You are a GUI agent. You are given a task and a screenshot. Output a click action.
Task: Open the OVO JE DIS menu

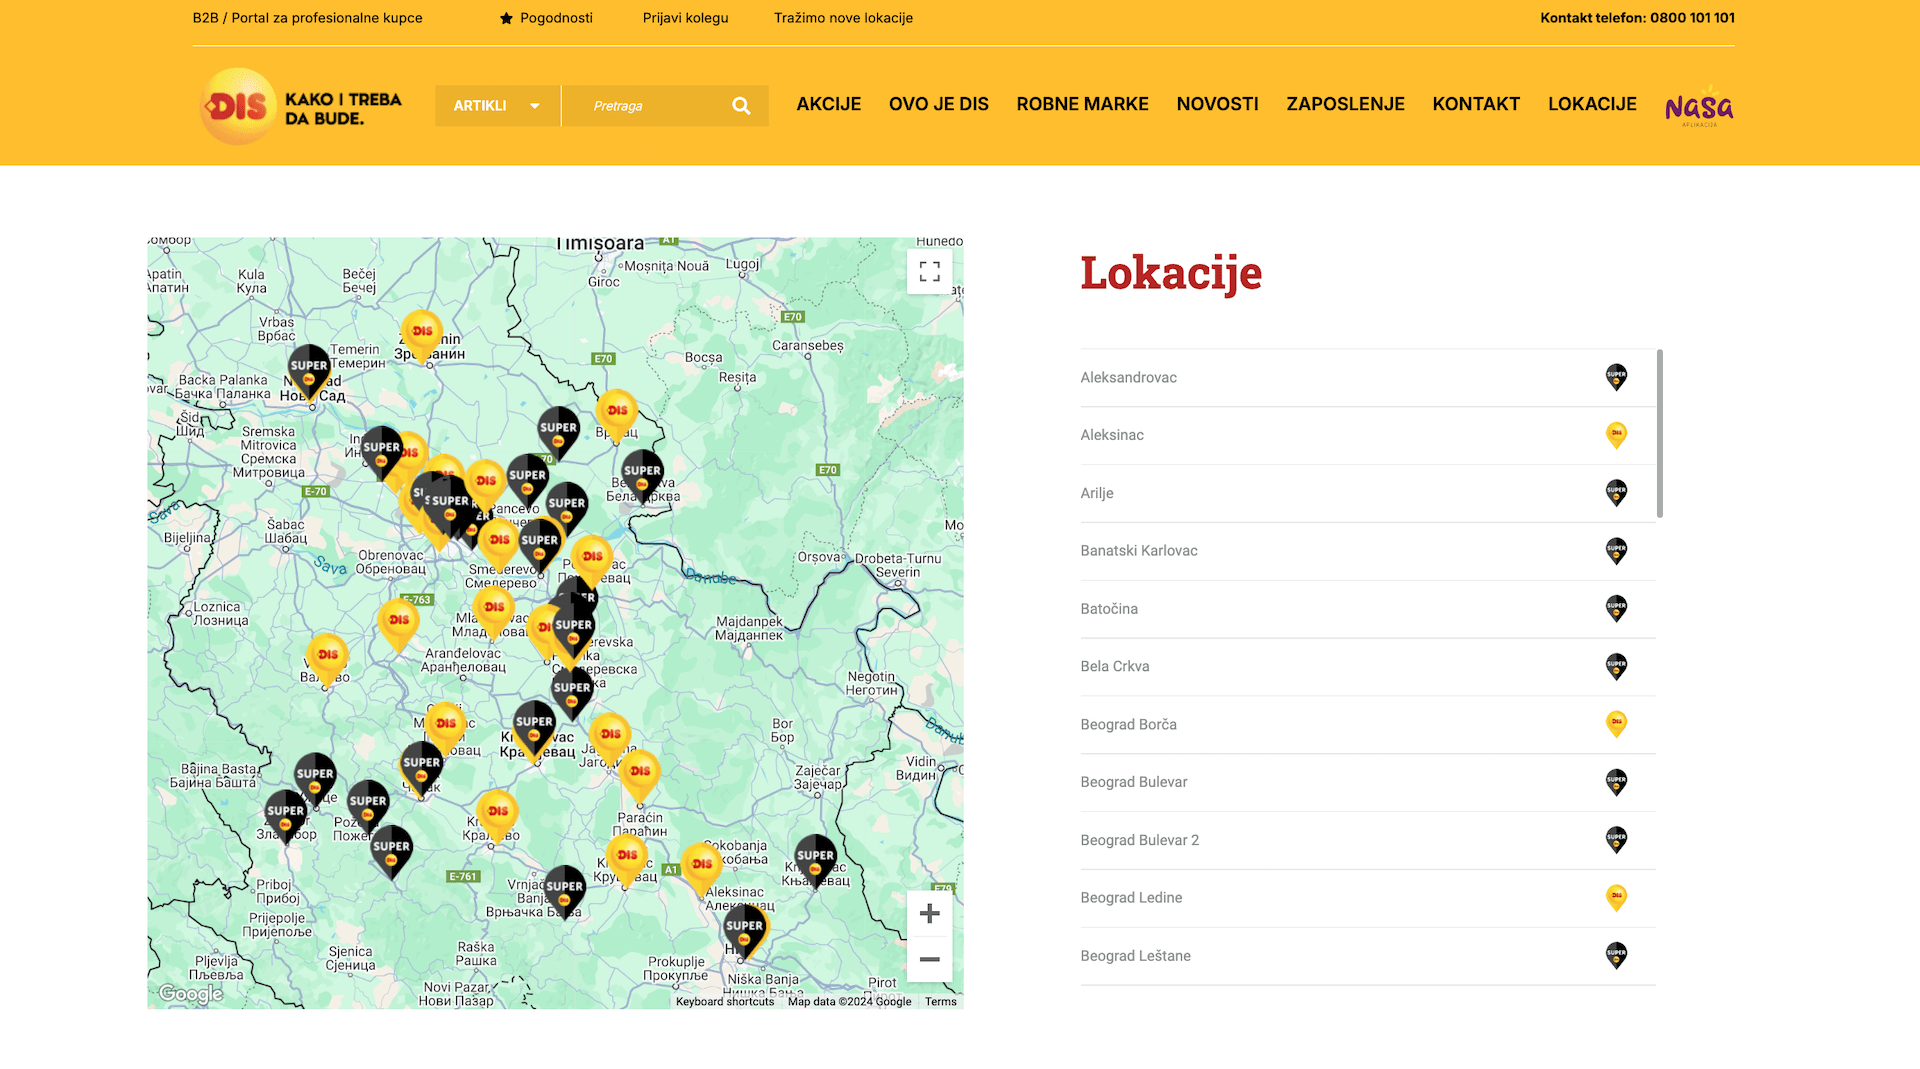coord(938,104)
